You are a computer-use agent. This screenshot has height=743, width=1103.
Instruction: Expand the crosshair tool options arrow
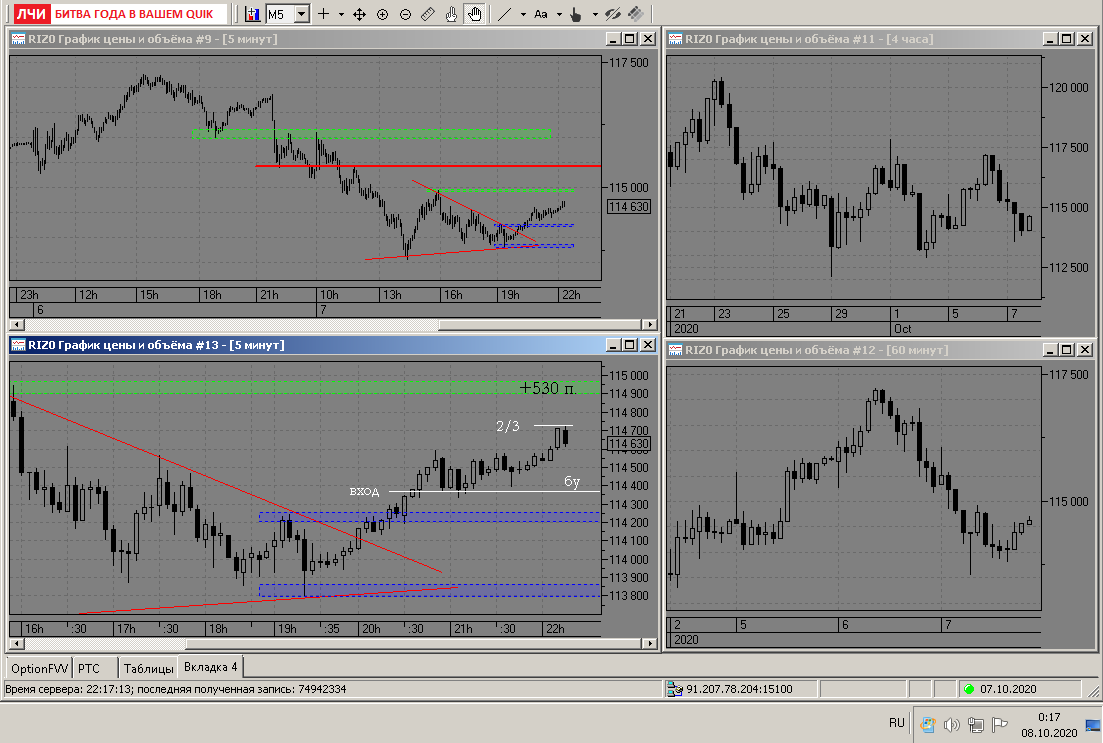point(341,14)
